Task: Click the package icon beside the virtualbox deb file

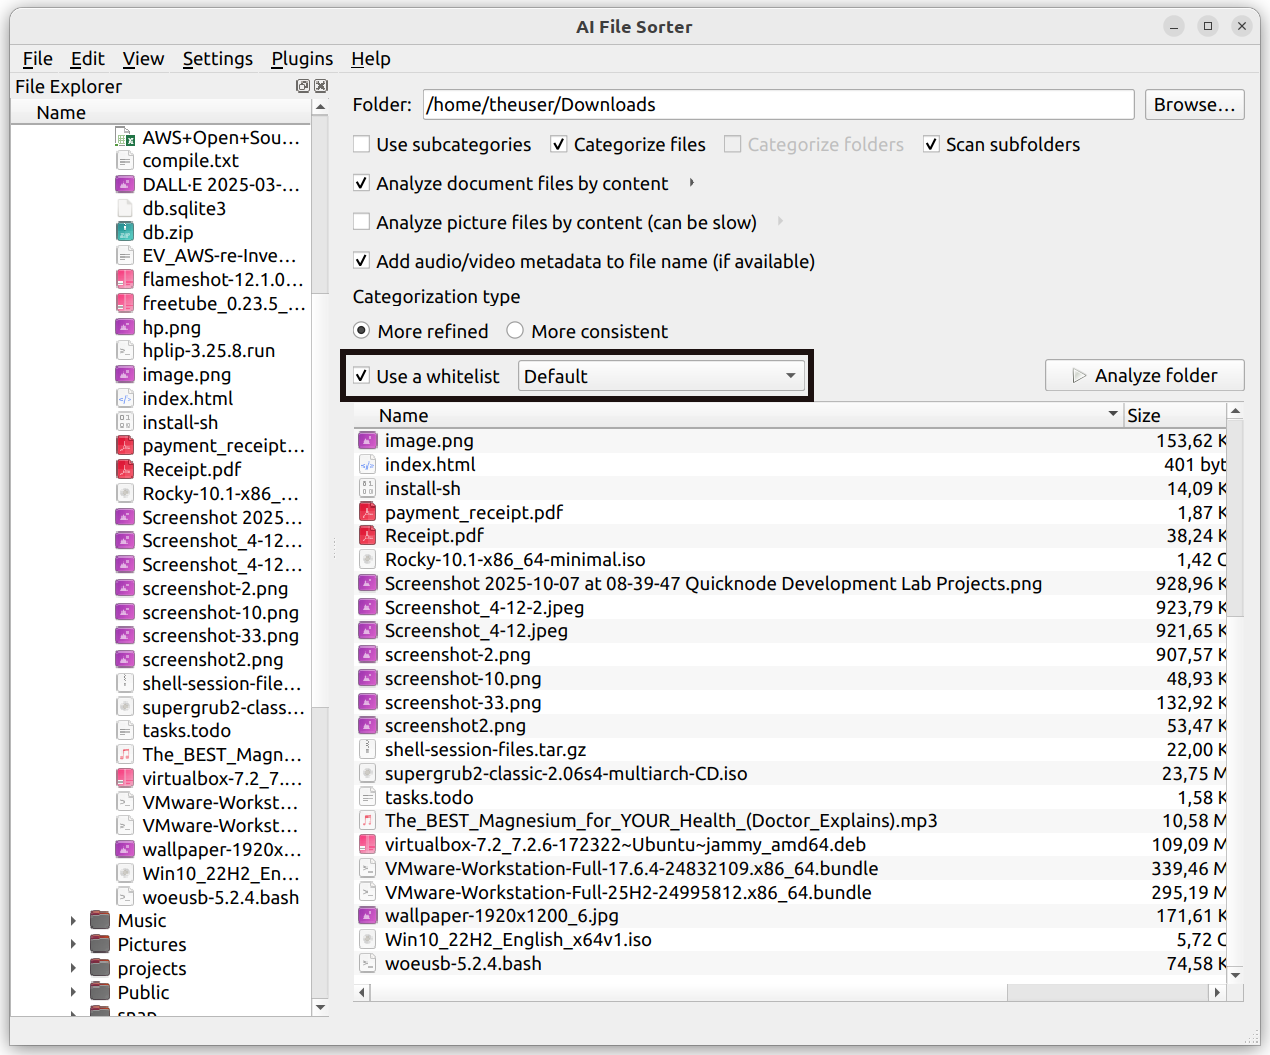Action: pos(367,844)
